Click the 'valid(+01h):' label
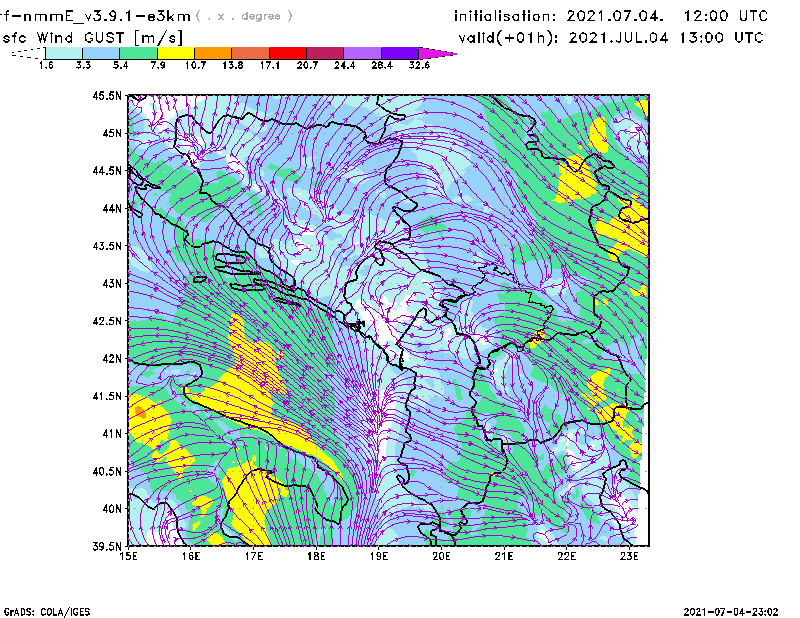 (x=509, y=38)
